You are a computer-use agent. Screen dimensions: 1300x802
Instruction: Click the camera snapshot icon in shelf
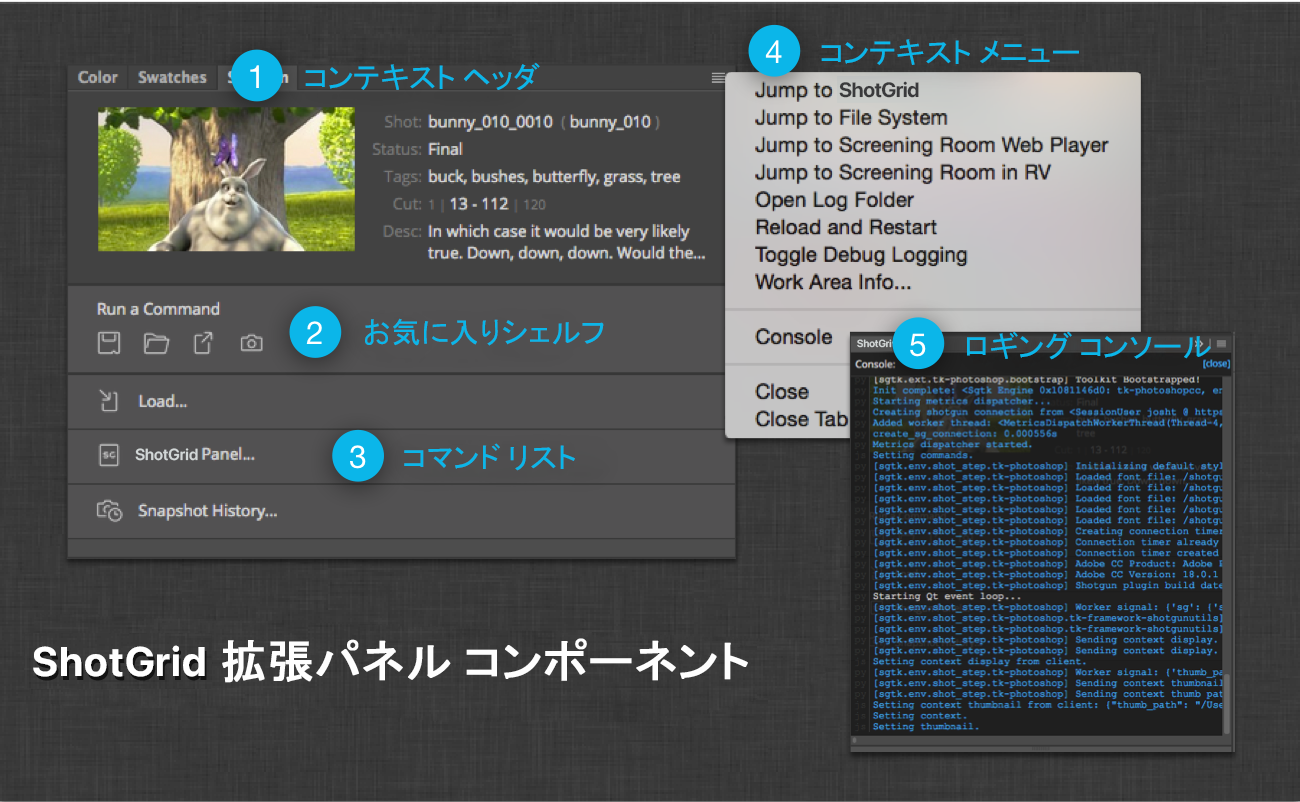click(x=251, y=344)
